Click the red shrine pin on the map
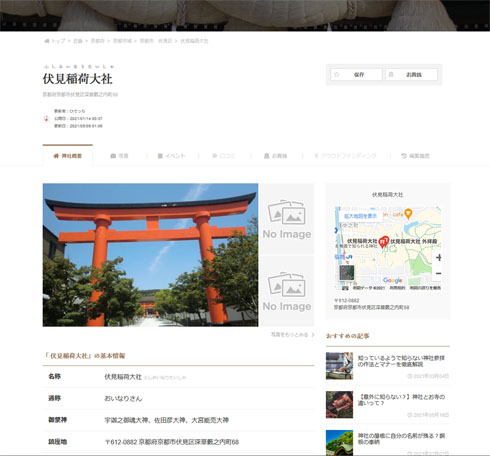The height and width of the screenshot is (456, 490). tap(384, 241)
